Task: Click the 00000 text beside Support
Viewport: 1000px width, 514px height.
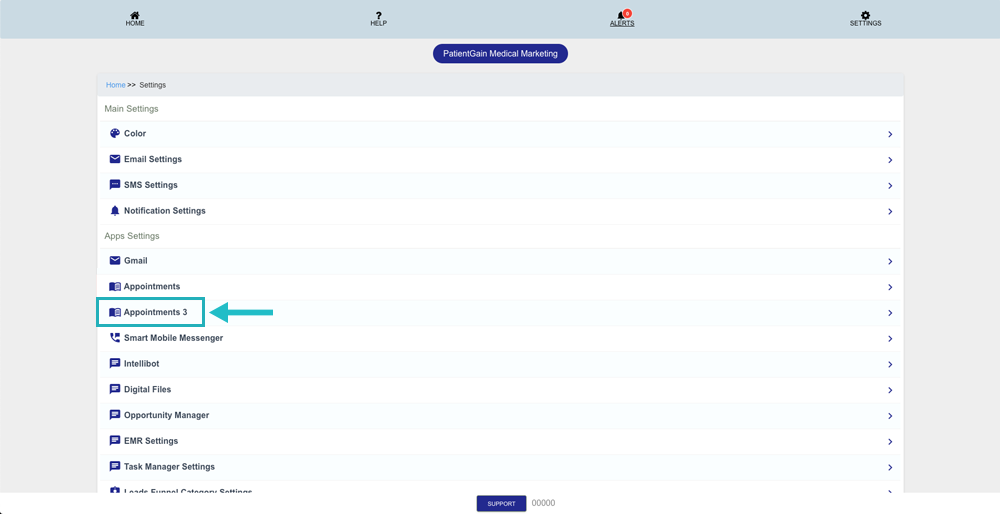Action: [543, 503]
